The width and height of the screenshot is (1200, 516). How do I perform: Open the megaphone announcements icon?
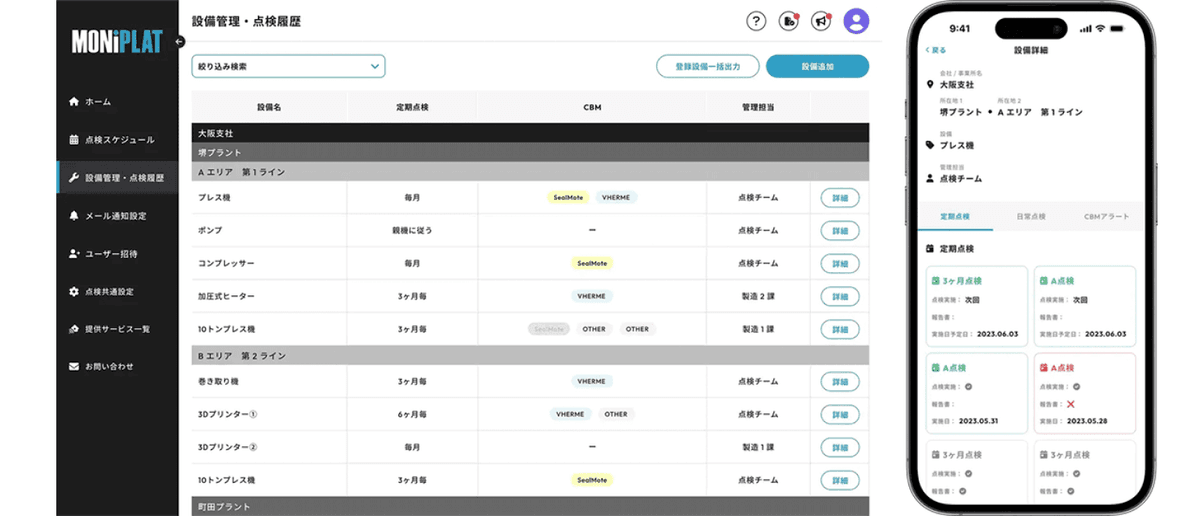820,21
